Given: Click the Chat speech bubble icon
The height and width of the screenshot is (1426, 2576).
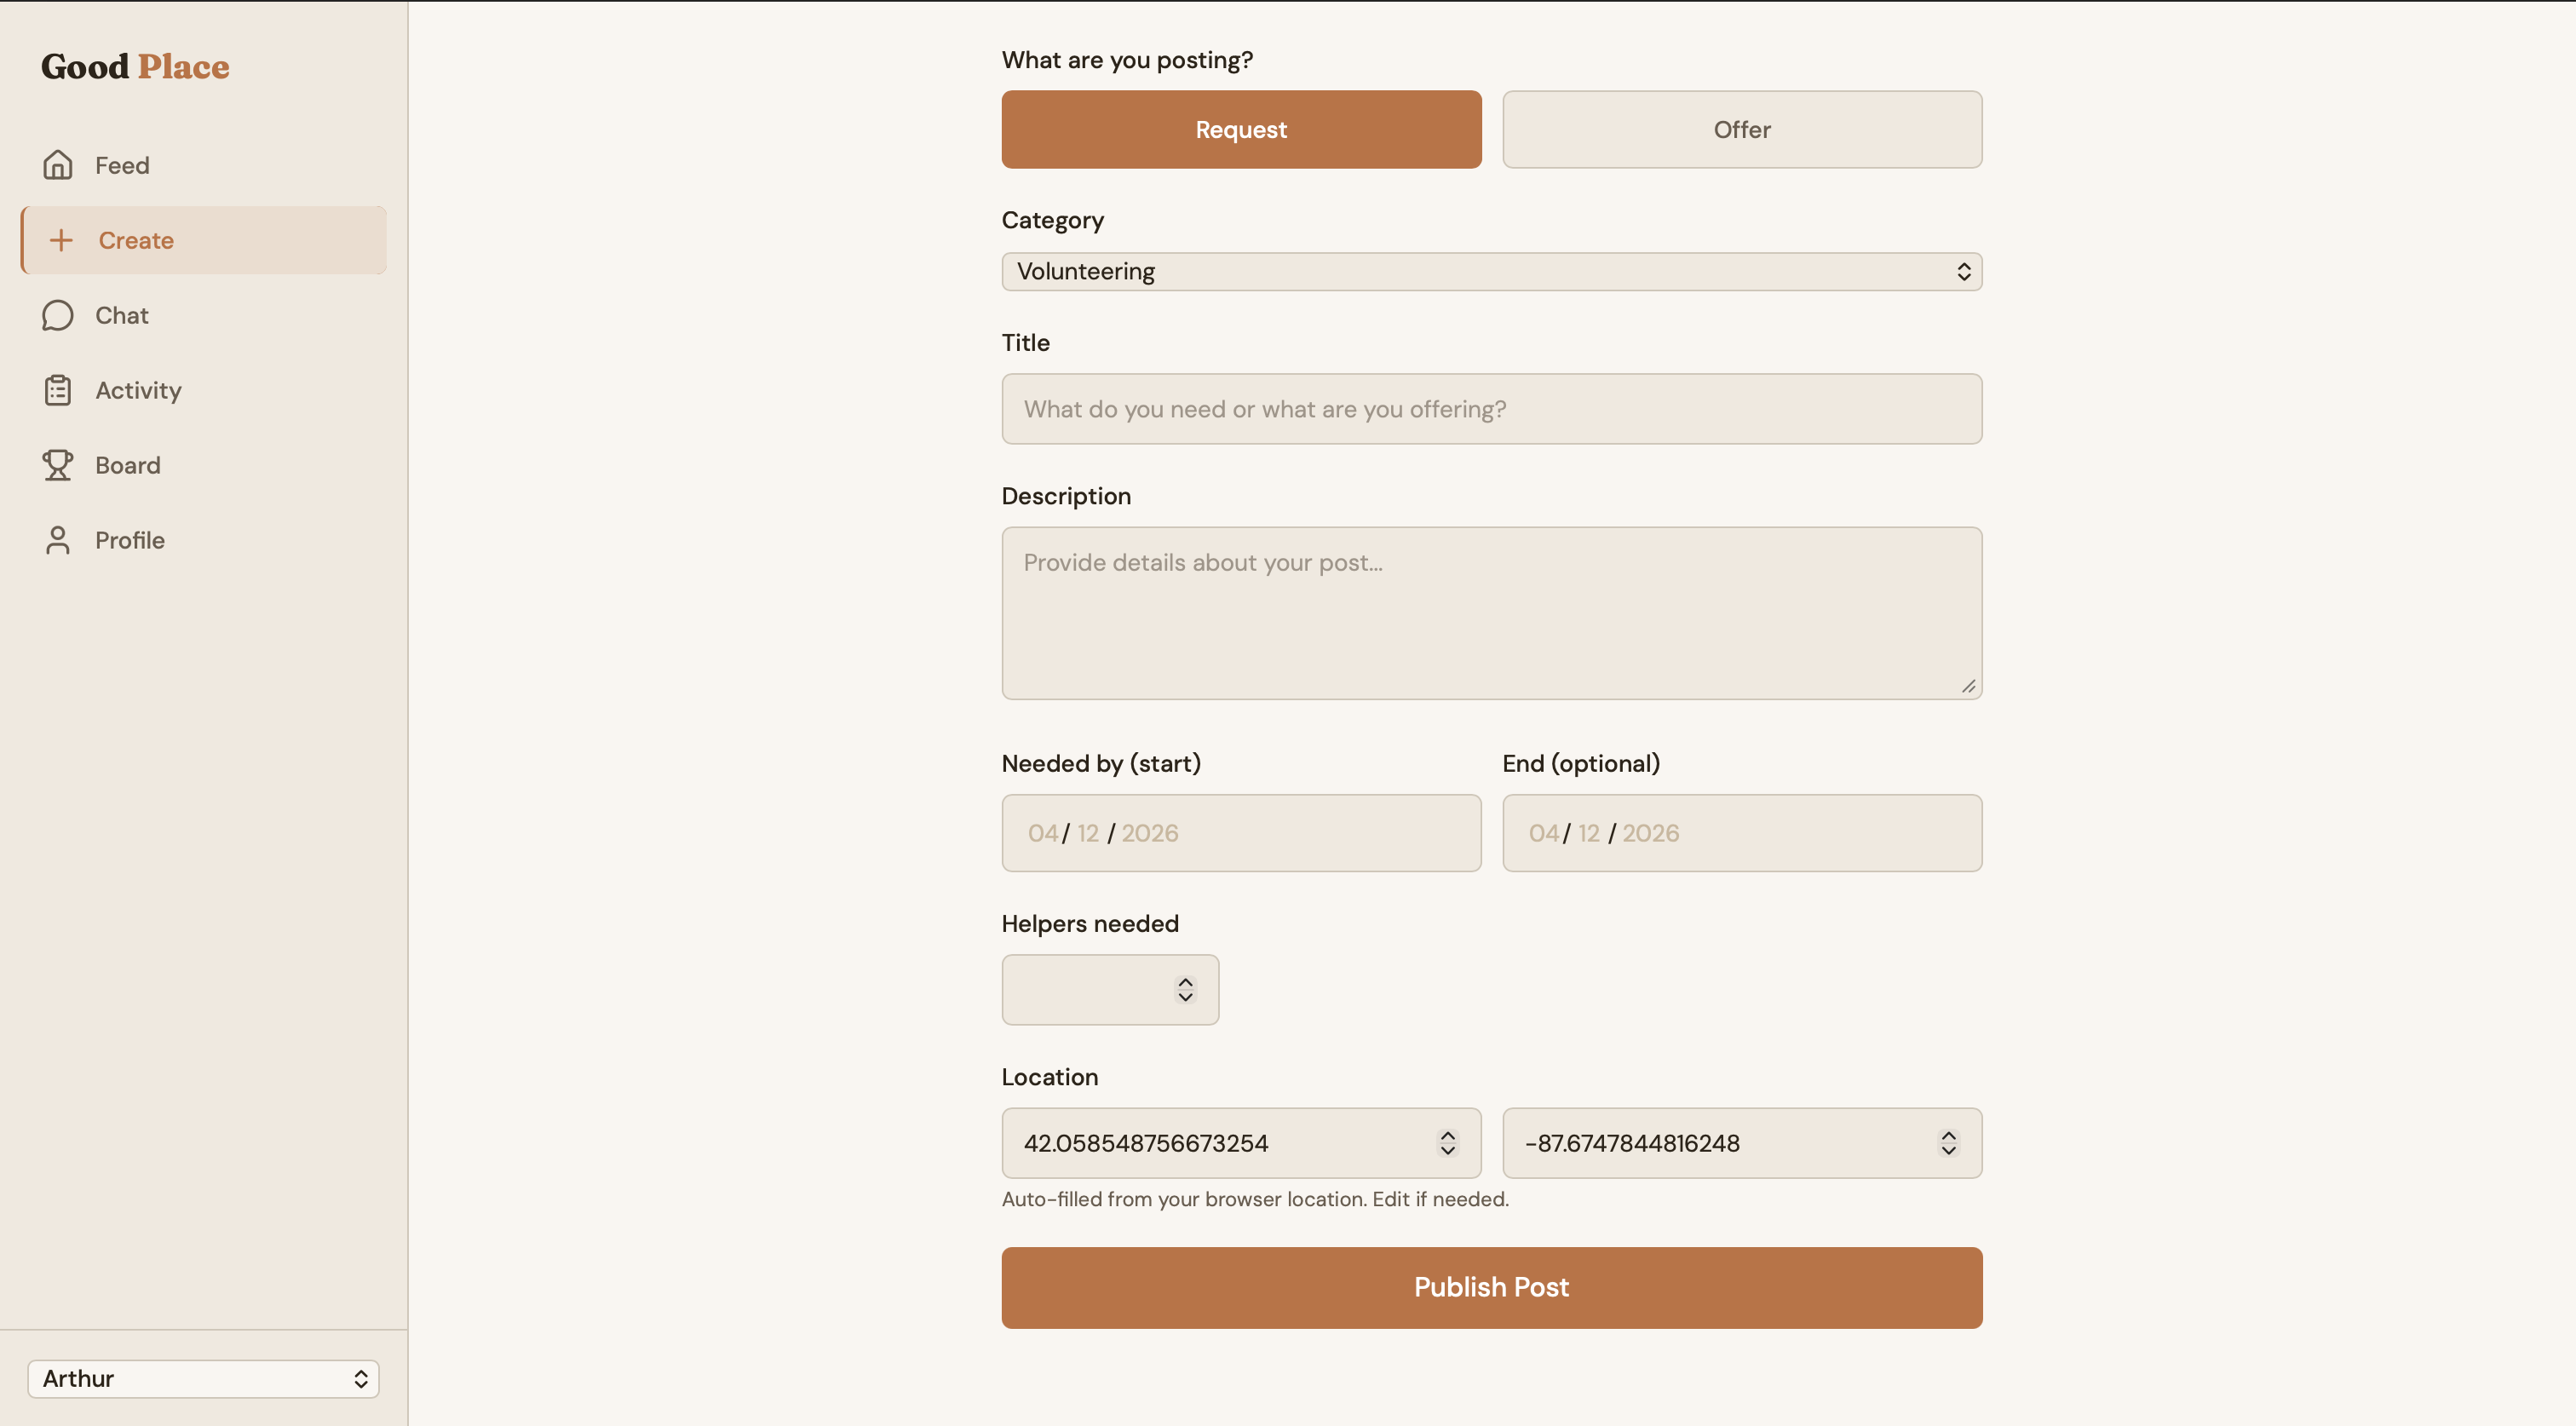Looking at the screenshot, I should (58, 315).
